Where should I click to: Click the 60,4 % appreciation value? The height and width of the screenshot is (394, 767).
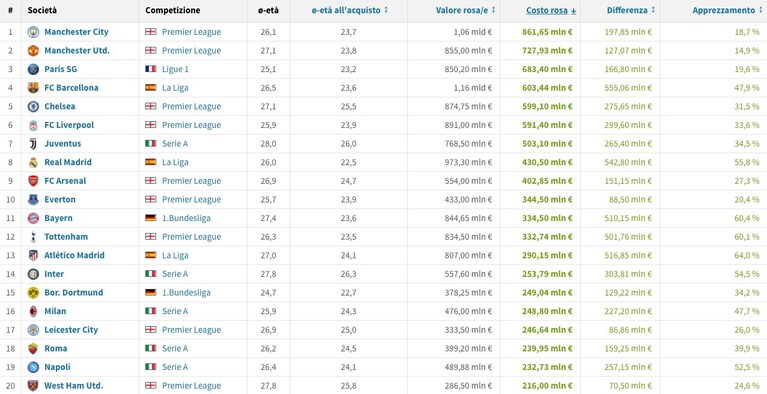click(746, 218)
